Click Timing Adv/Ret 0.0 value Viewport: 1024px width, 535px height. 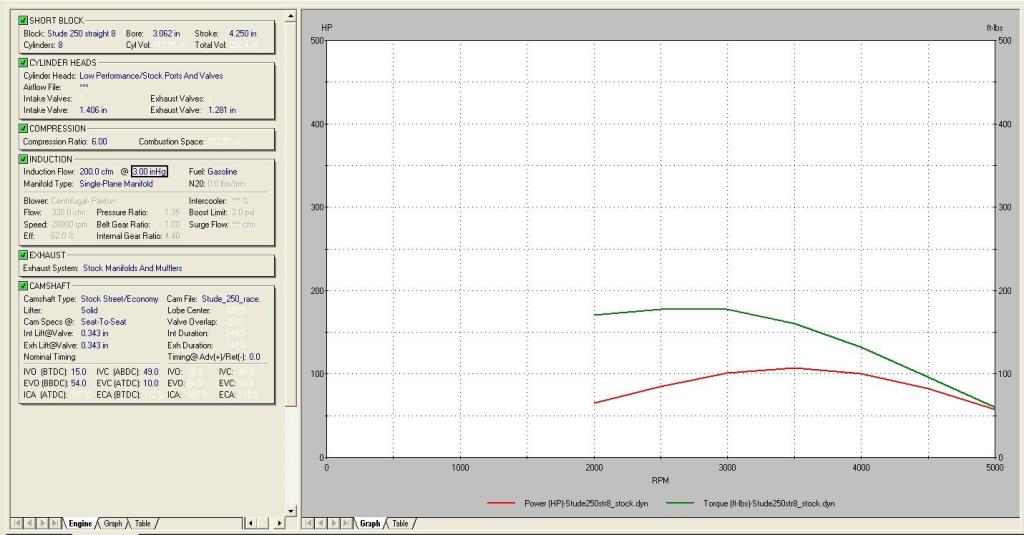255,357
